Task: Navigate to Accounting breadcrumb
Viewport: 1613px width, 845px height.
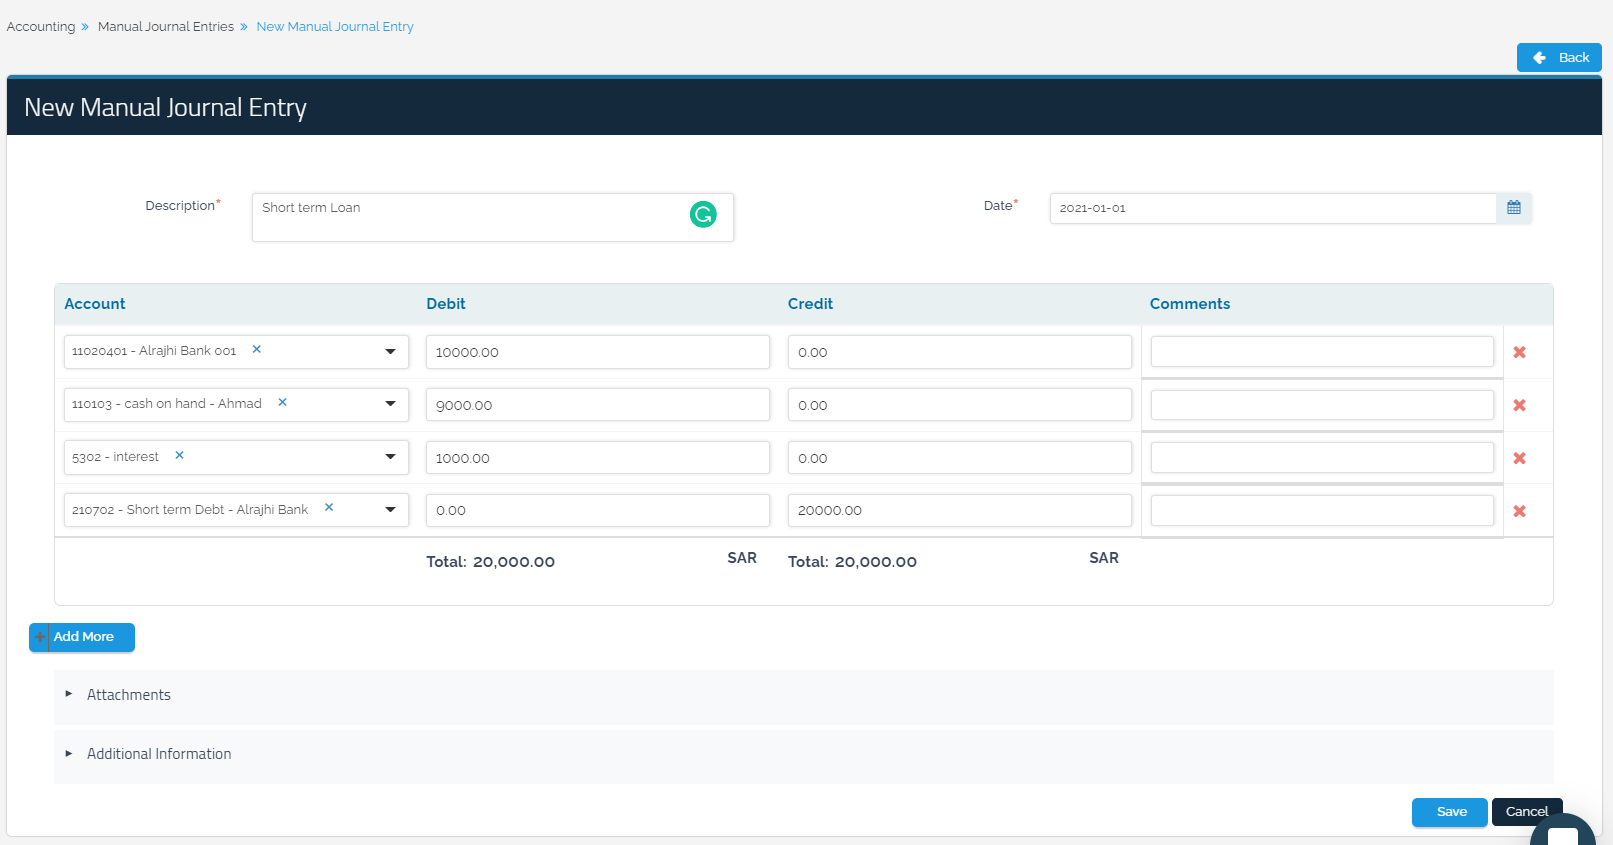Action: (41, 27)
